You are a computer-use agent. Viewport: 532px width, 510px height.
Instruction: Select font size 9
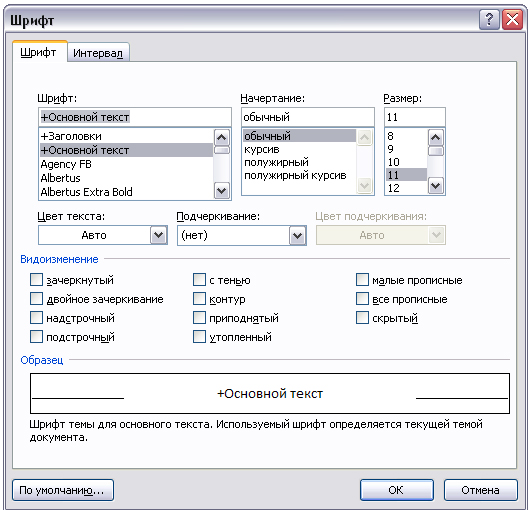click(406, 149)
